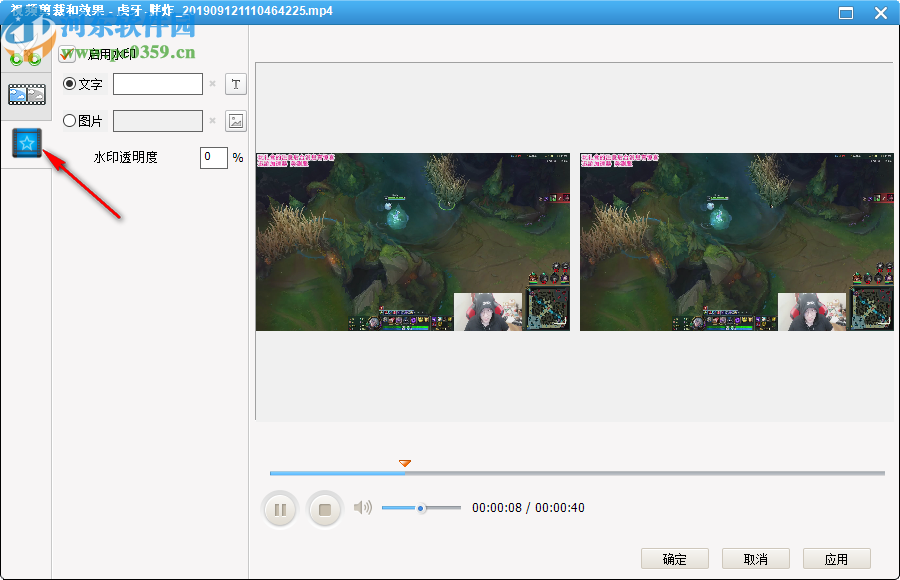Screen dimensions: 900x580
Task: Click inside the watermark text input box
Action: 157,84
